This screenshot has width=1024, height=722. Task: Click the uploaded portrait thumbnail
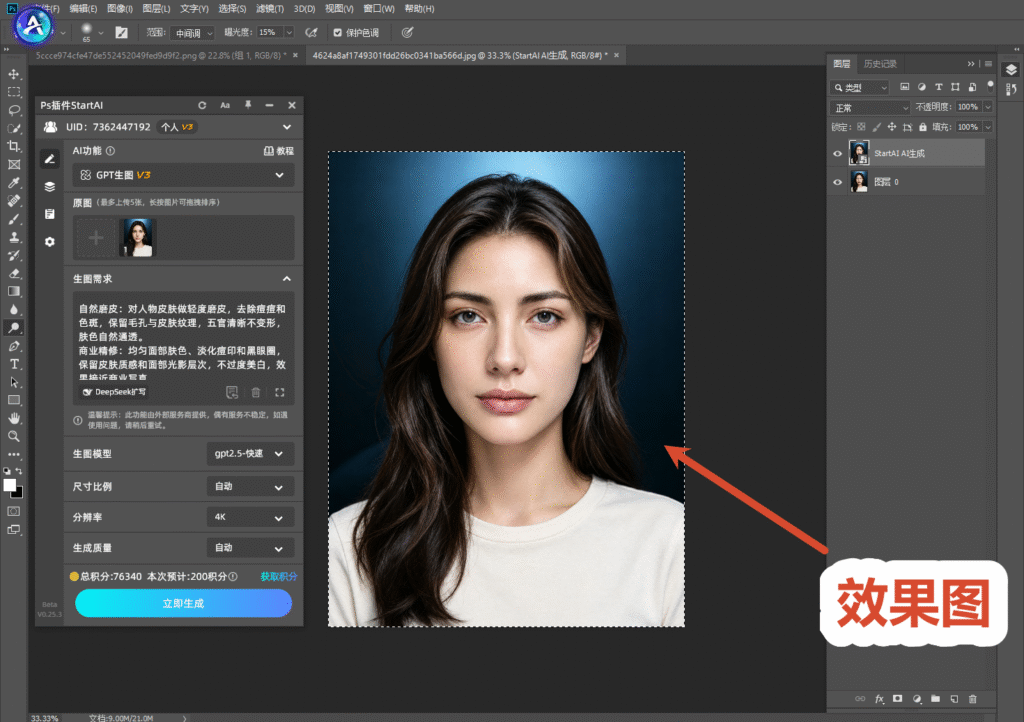(x=138, y=238)
